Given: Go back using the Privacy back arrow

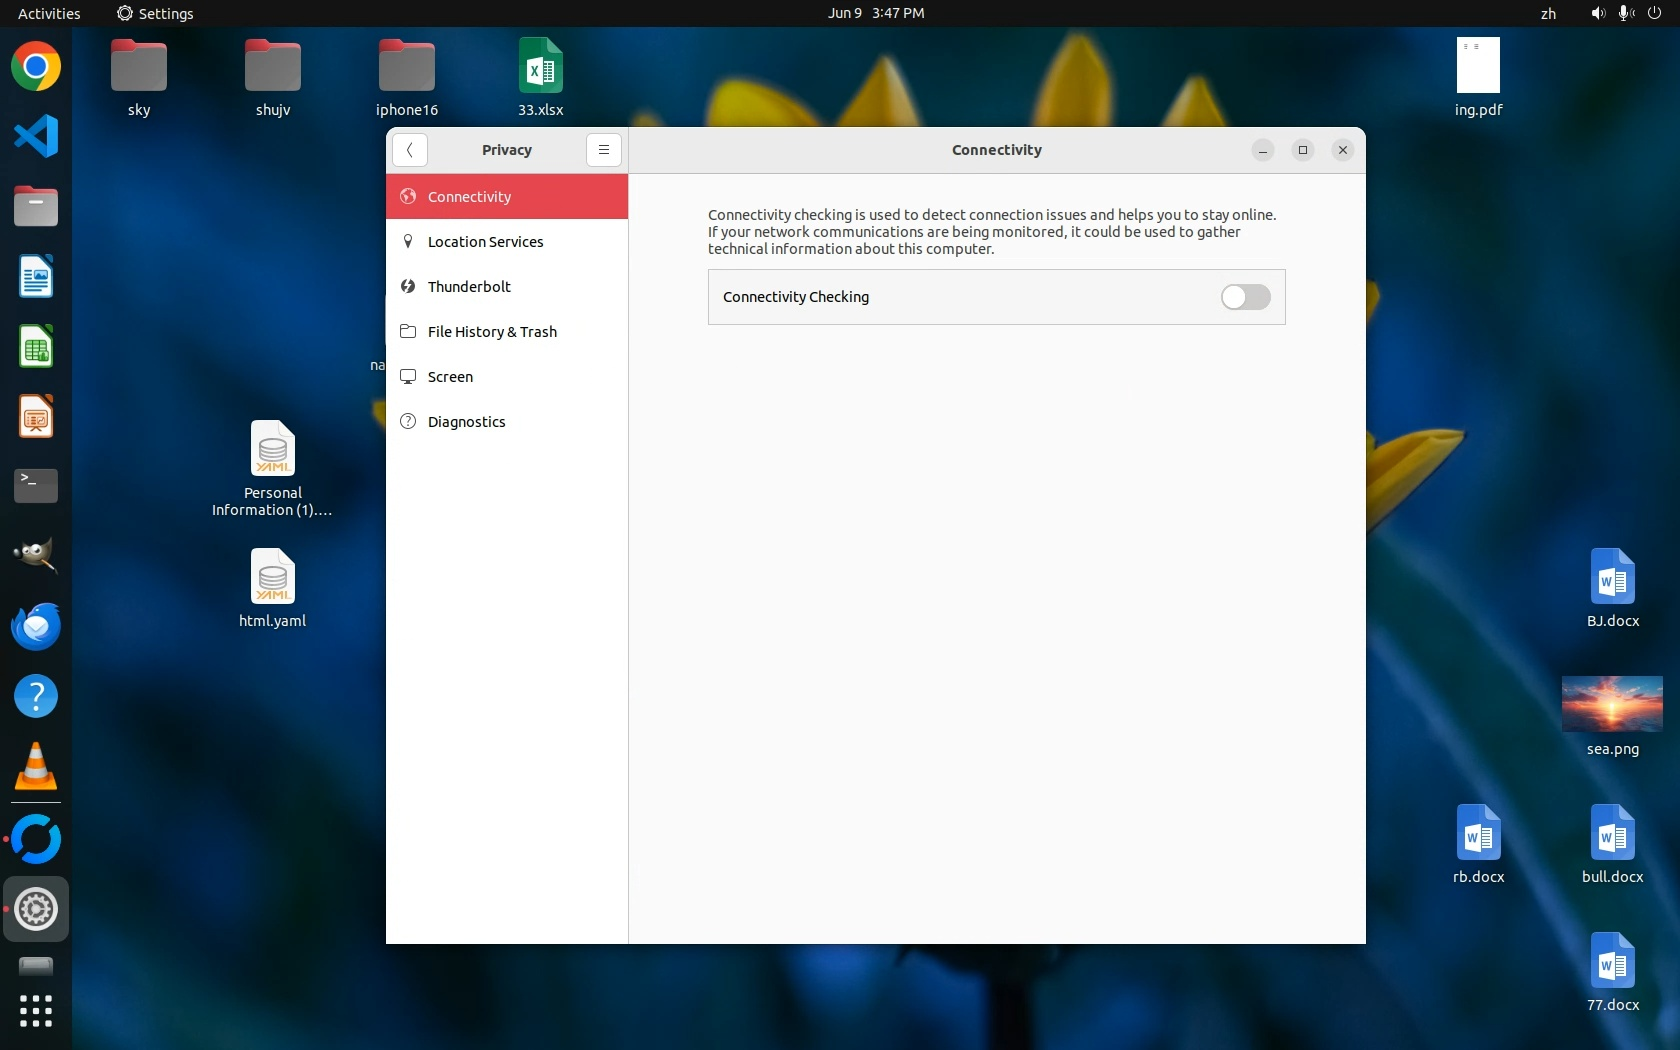Looking at the screenshot, I should 410,150.
